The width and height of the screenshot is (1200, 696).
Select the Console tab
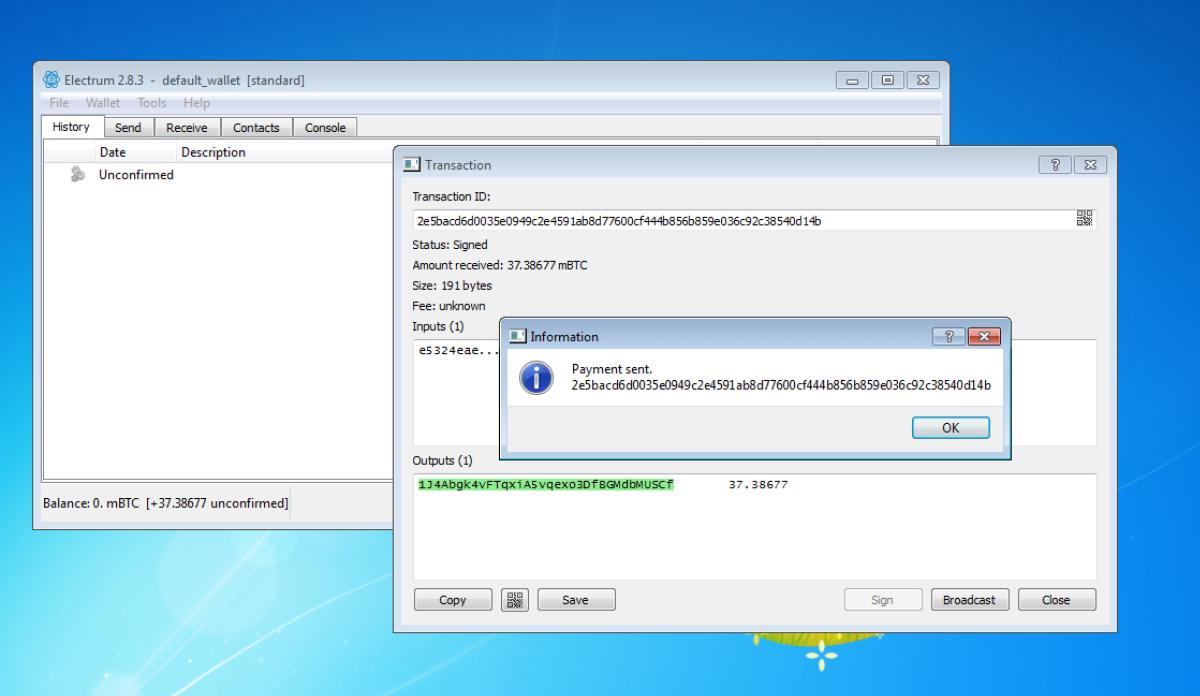click(325, 128)
